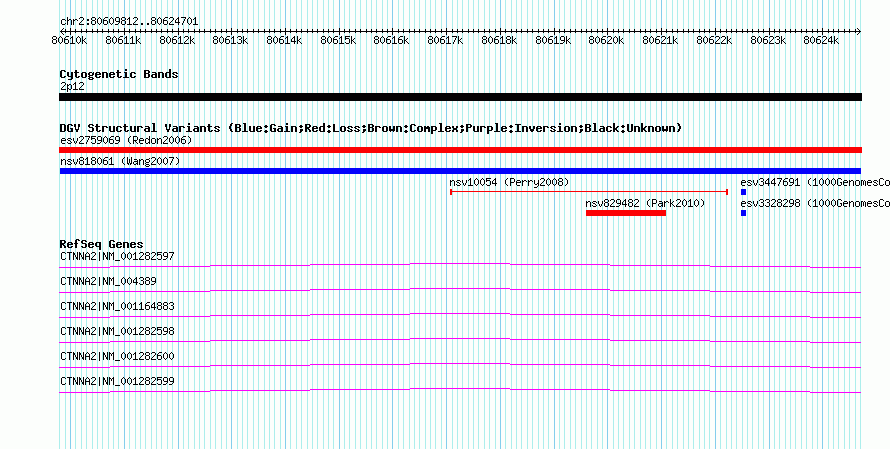Select the CTNNA2|NM_001282599 transcript label

[x=117, y=381]
